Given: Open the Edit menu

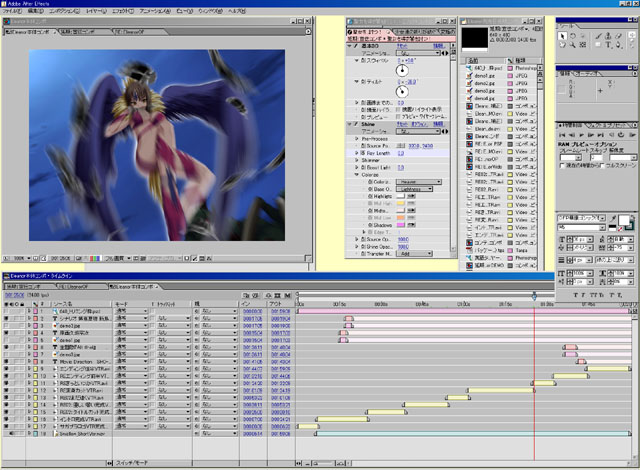Looking at the screenshot, I should (x=36, y=11).
